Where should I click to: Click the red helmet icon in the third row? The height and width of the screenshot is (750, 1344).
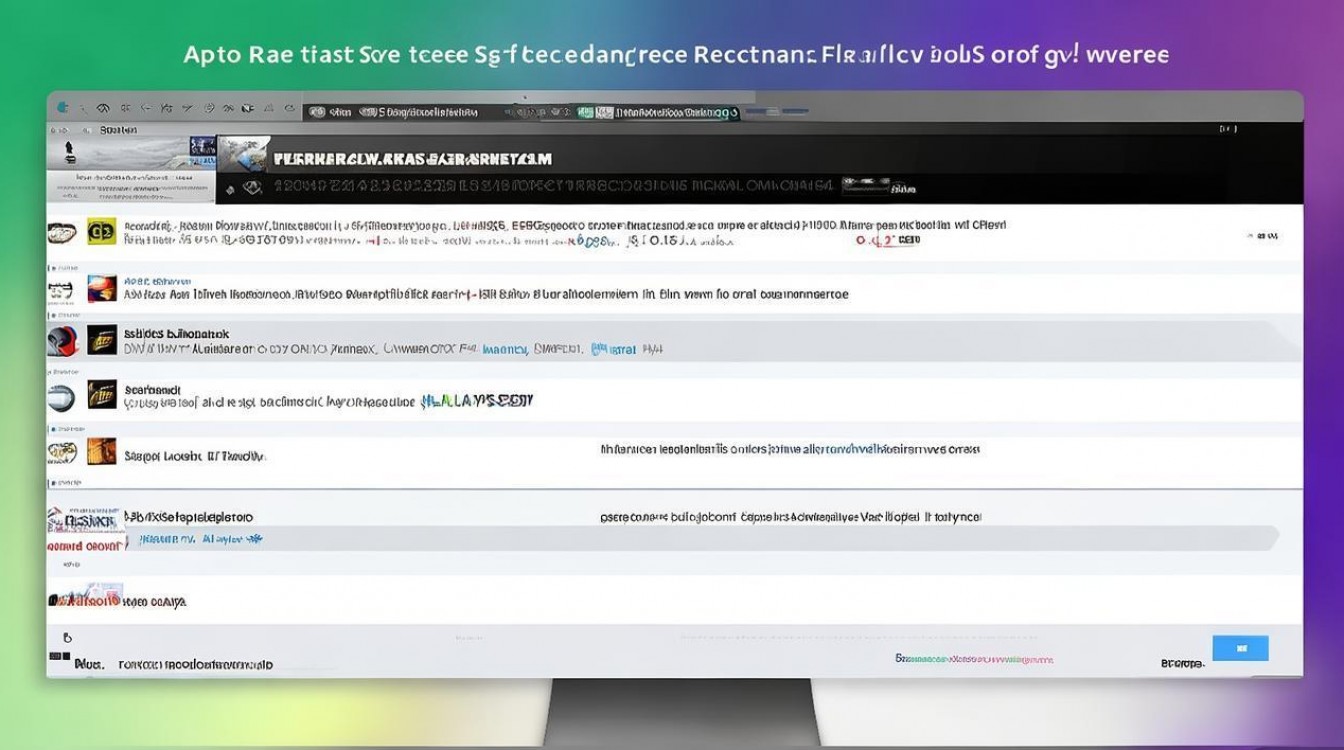pyautogui.click(x=62, y=341)
